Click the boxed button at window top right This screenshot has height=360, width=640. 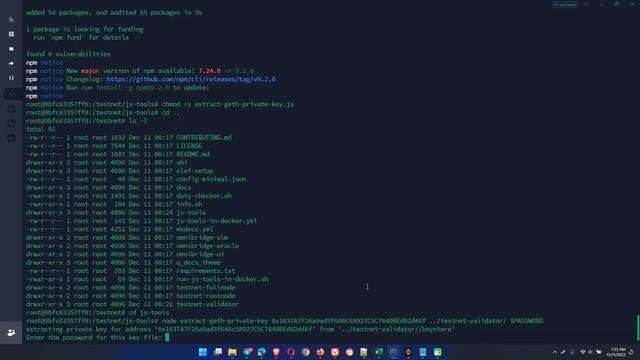click(565, 4)
